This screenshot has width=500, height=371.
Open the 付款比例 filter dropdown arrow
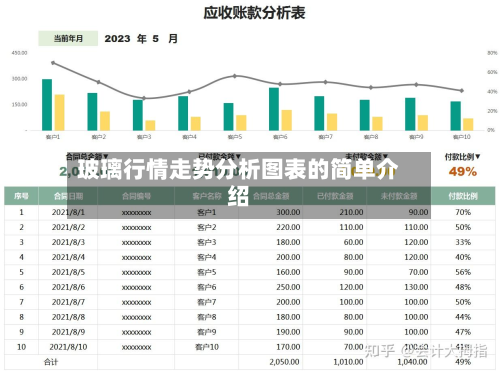(x=478, y=156)
